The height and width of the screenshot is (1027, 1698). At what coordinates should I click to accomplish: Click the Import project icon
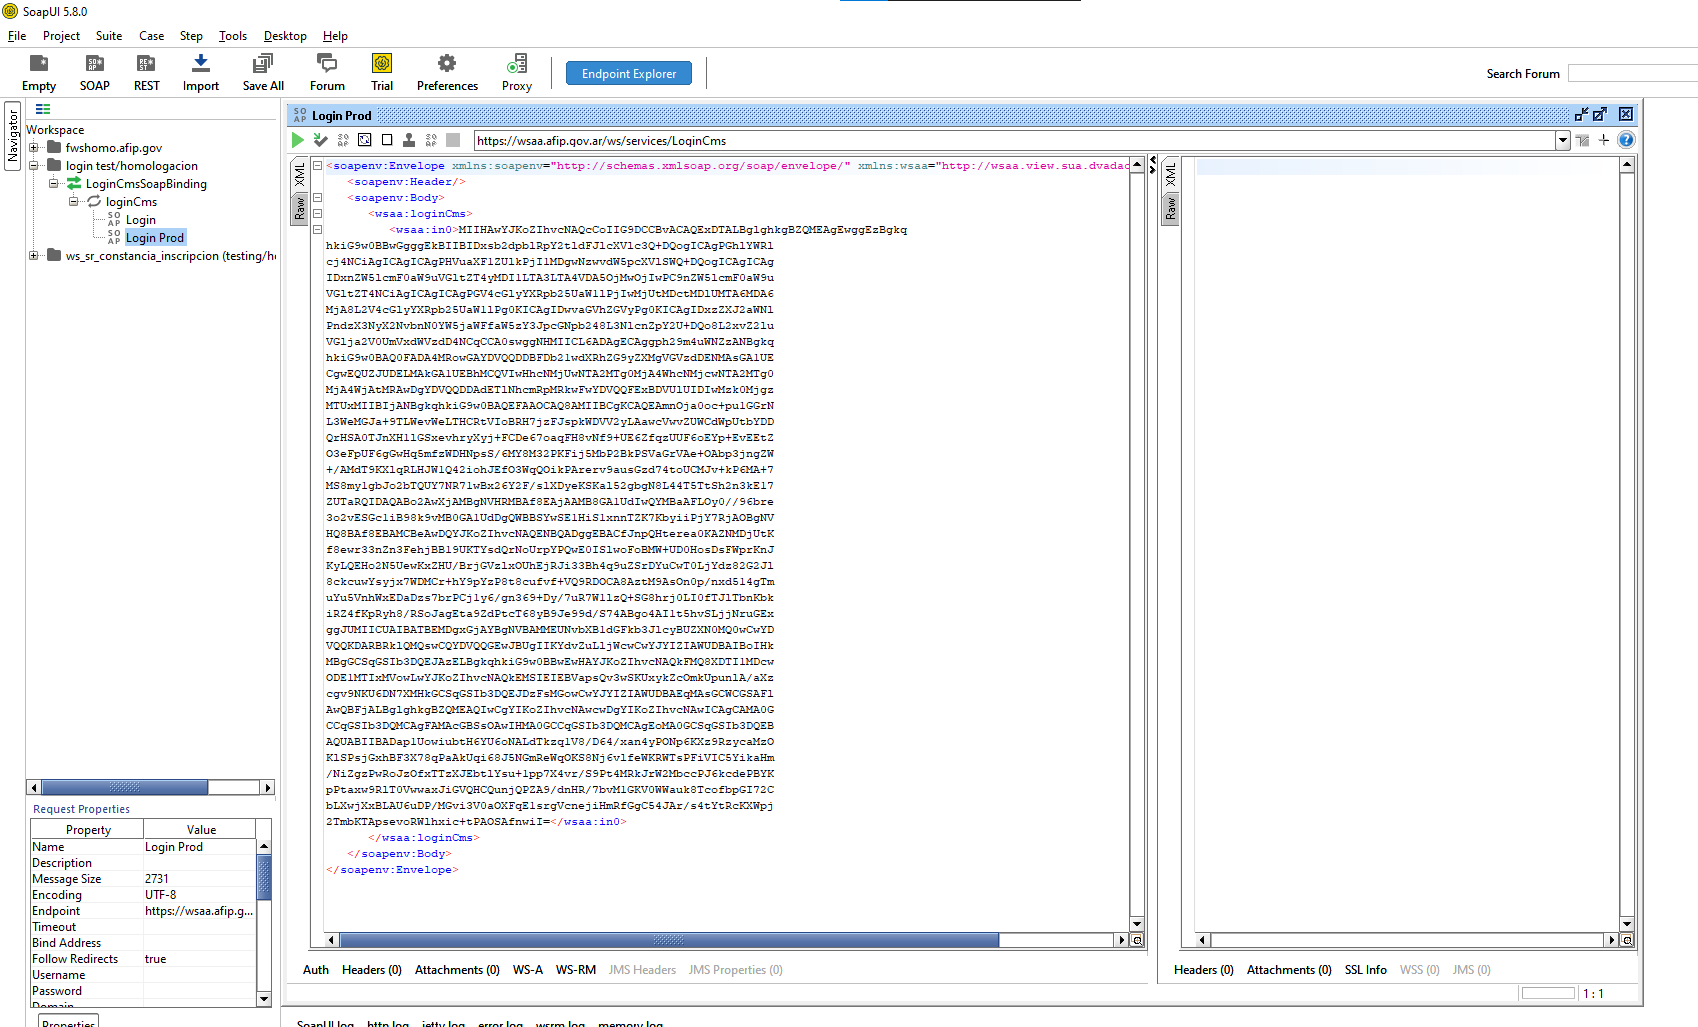(200, 73)
